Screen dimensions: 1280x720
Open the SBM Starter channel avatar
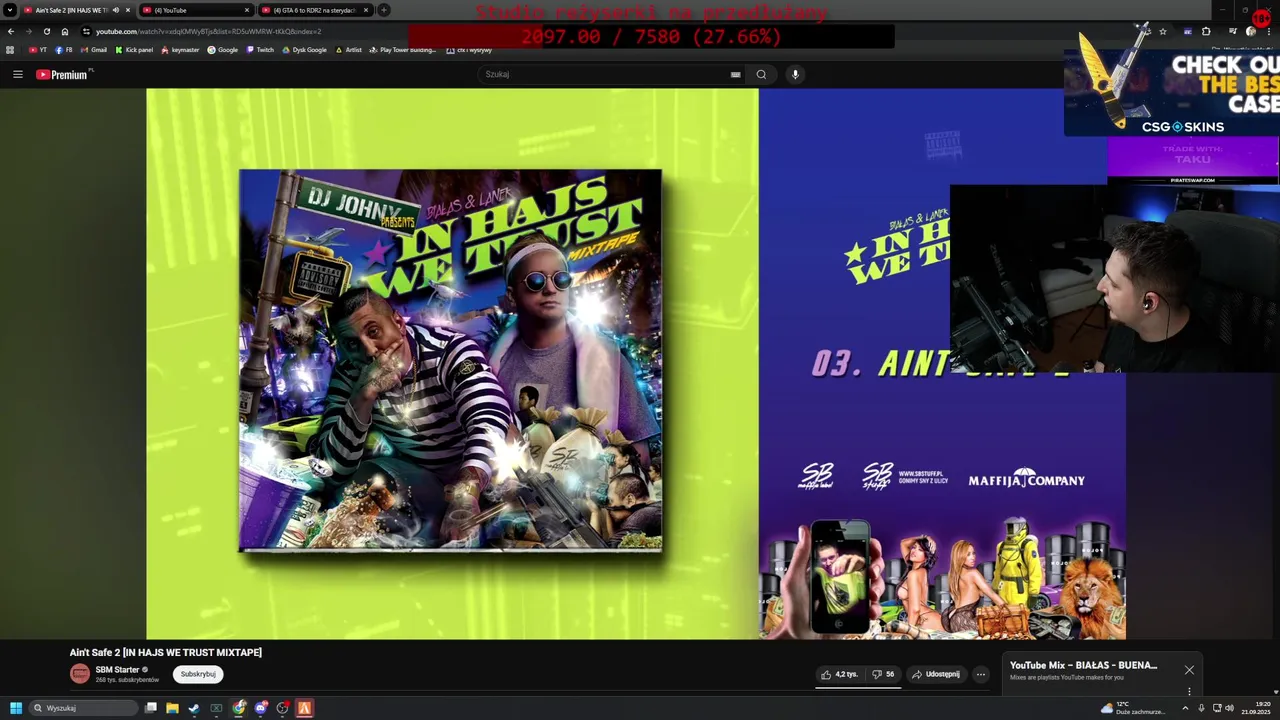(80, 674)
